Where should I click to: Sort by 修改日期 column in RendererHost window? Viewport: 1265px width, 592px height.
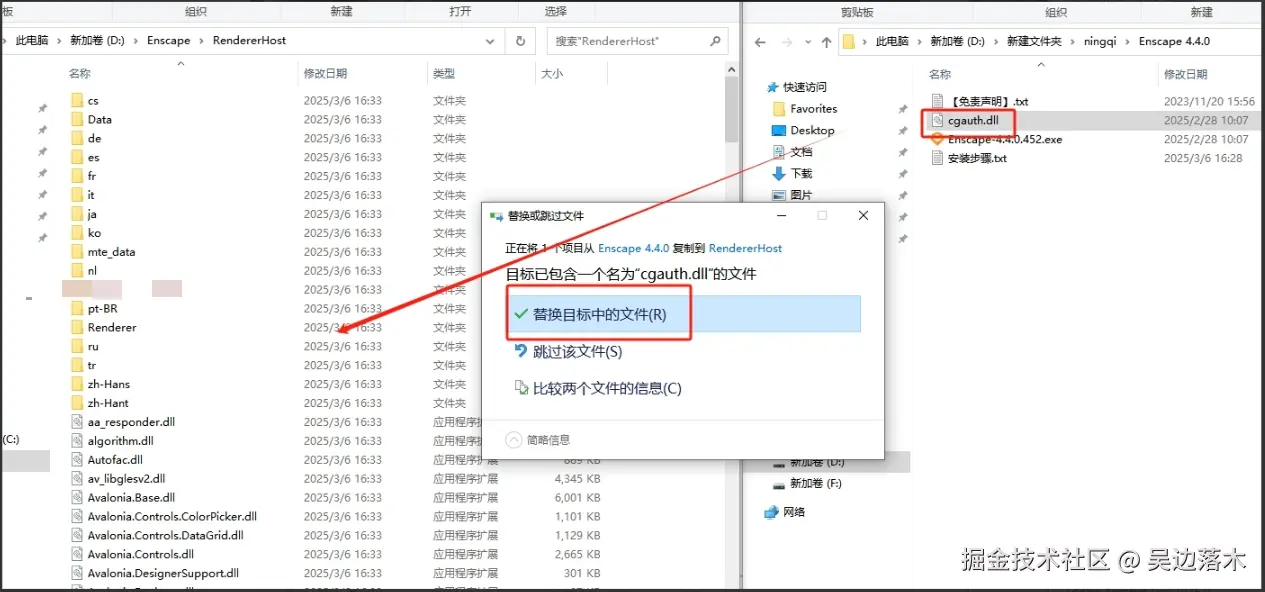tap(326, 74)
